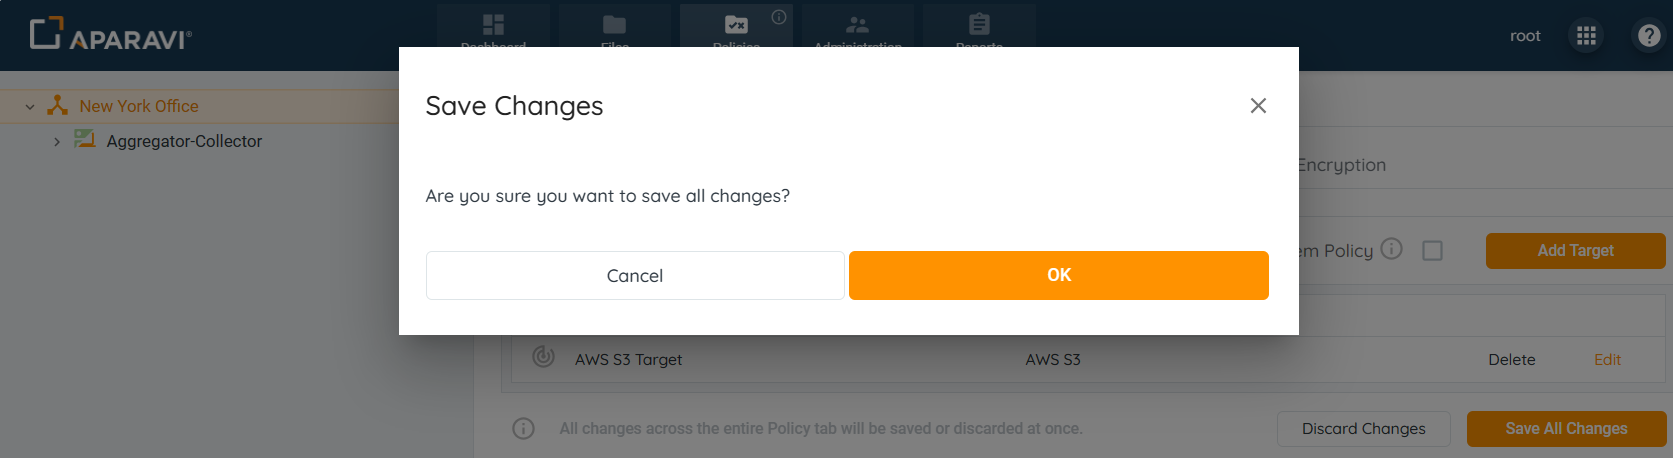This screenshot has width=1673, height=458.
Task: Click the Policies icon in navigation
Action: coord(736,25)
